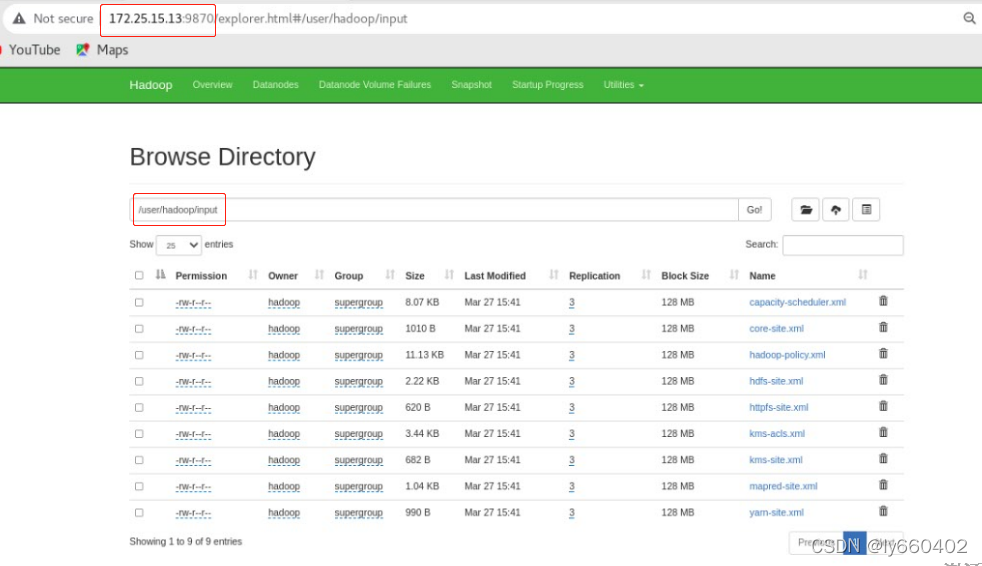Check the httpfs-site.xml row checkbox
Screen dimensions: 982x566
pos(139,408)
